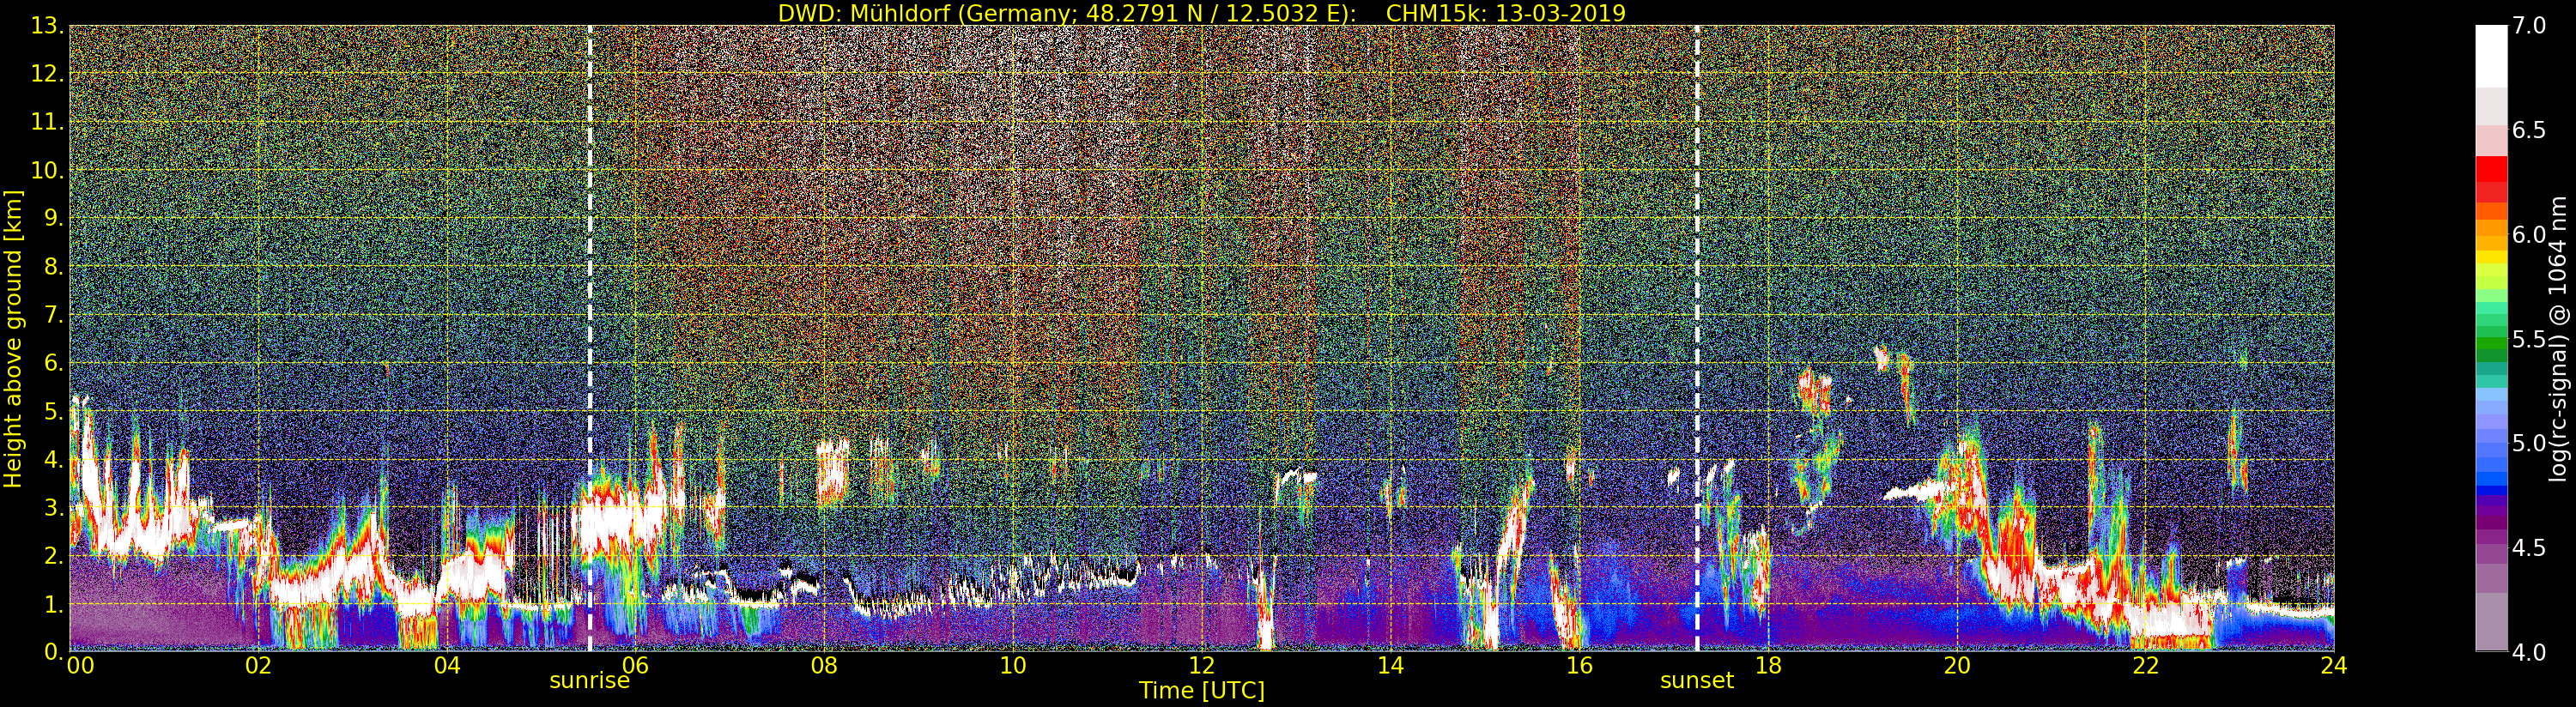Viewport: 2576px width, 707px height.
Task: Click the '12.' height tick label
Action: tap(47, 74)
